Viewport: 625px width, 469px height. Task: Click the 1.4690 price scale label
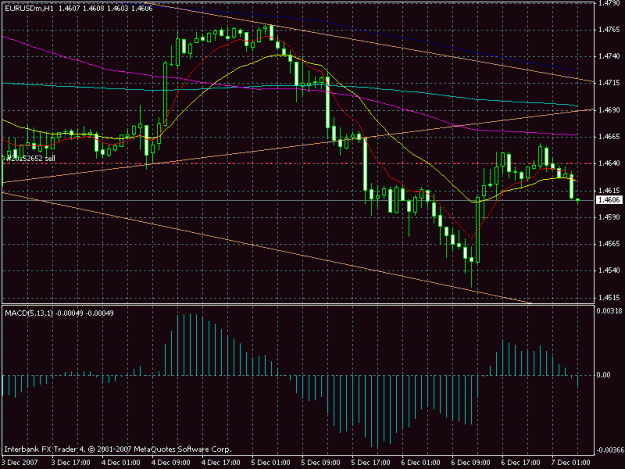click(609, 110)
